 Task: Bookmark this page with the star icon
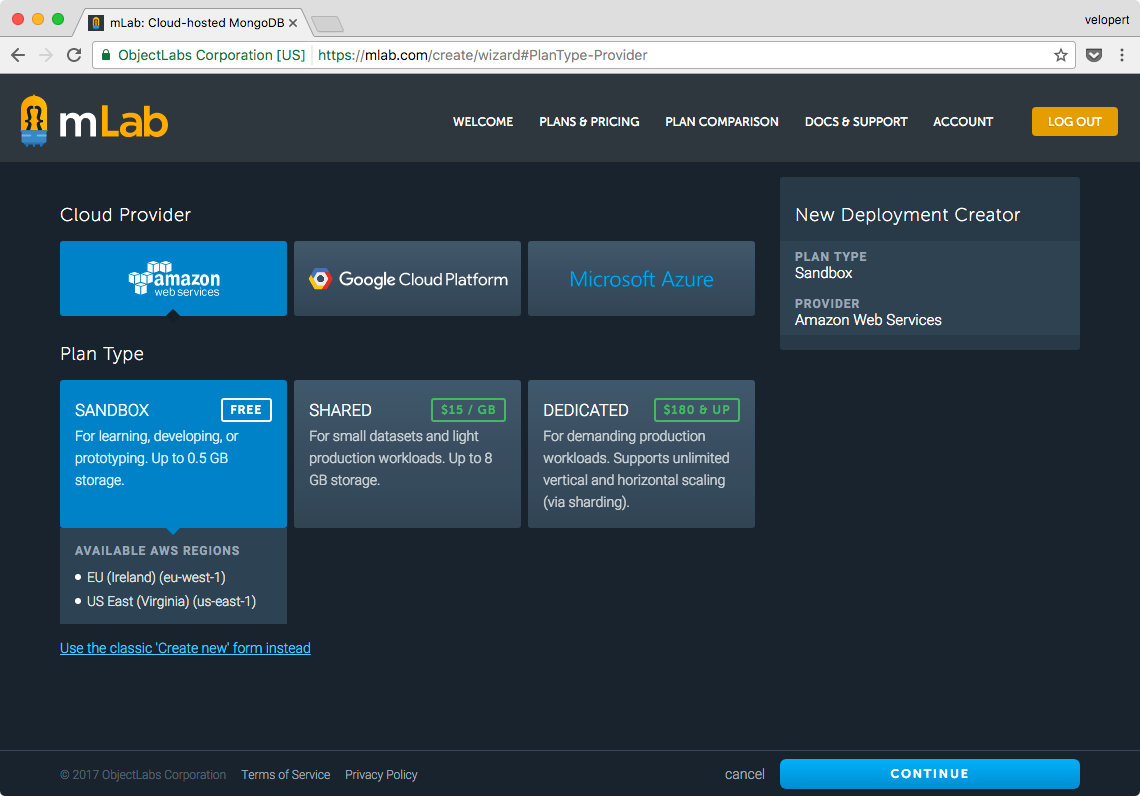coord(1061,55)
